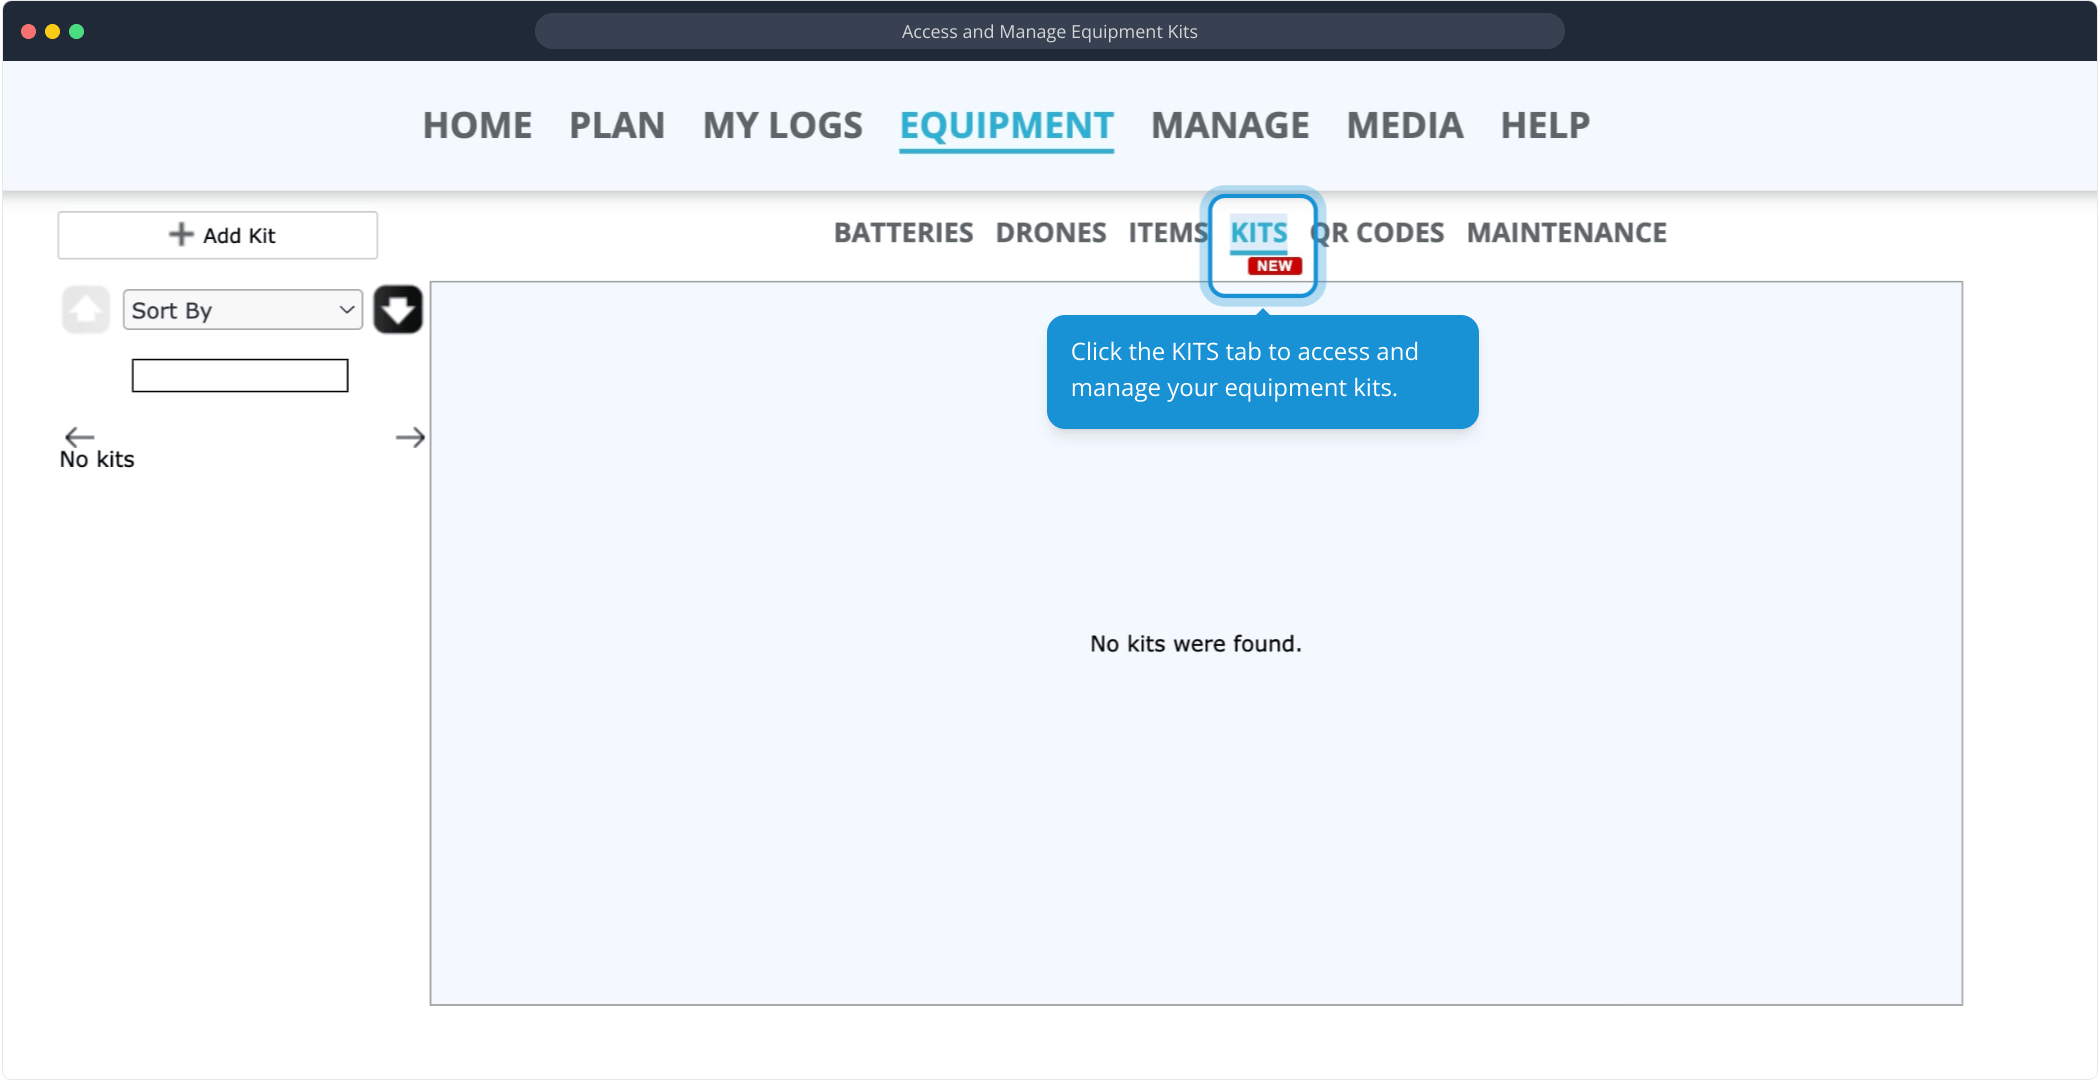Open the KITS tab

click(1258, 233)
